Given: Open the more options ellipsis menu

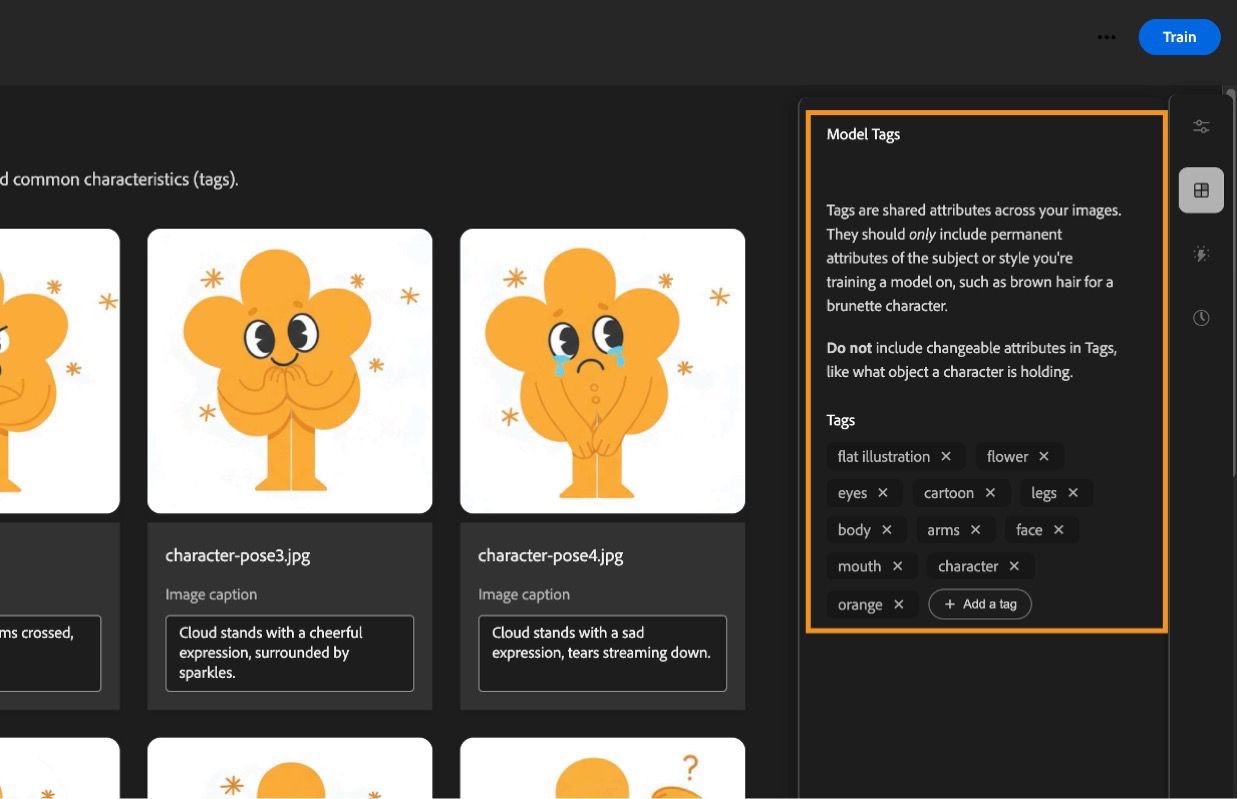Looking at the screenshot, I should tap(1107, 37).
